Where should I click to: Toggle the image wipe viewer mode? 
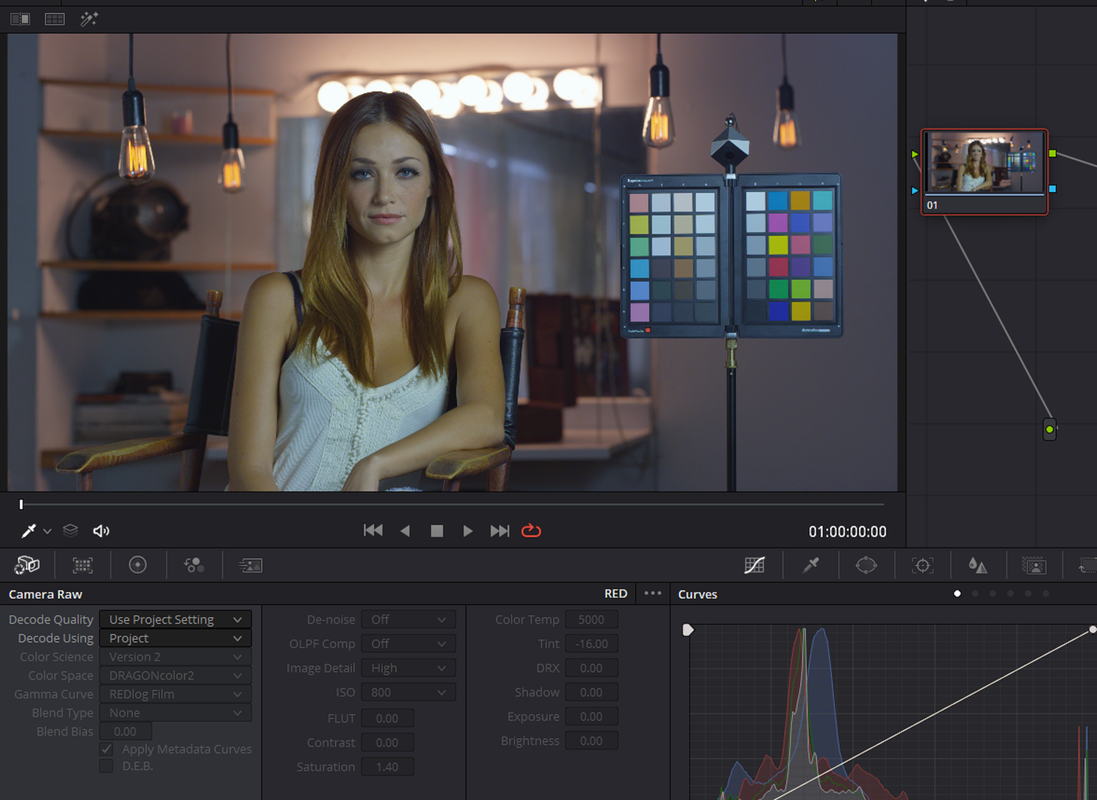pyautogui.click(x=20, y=19)
